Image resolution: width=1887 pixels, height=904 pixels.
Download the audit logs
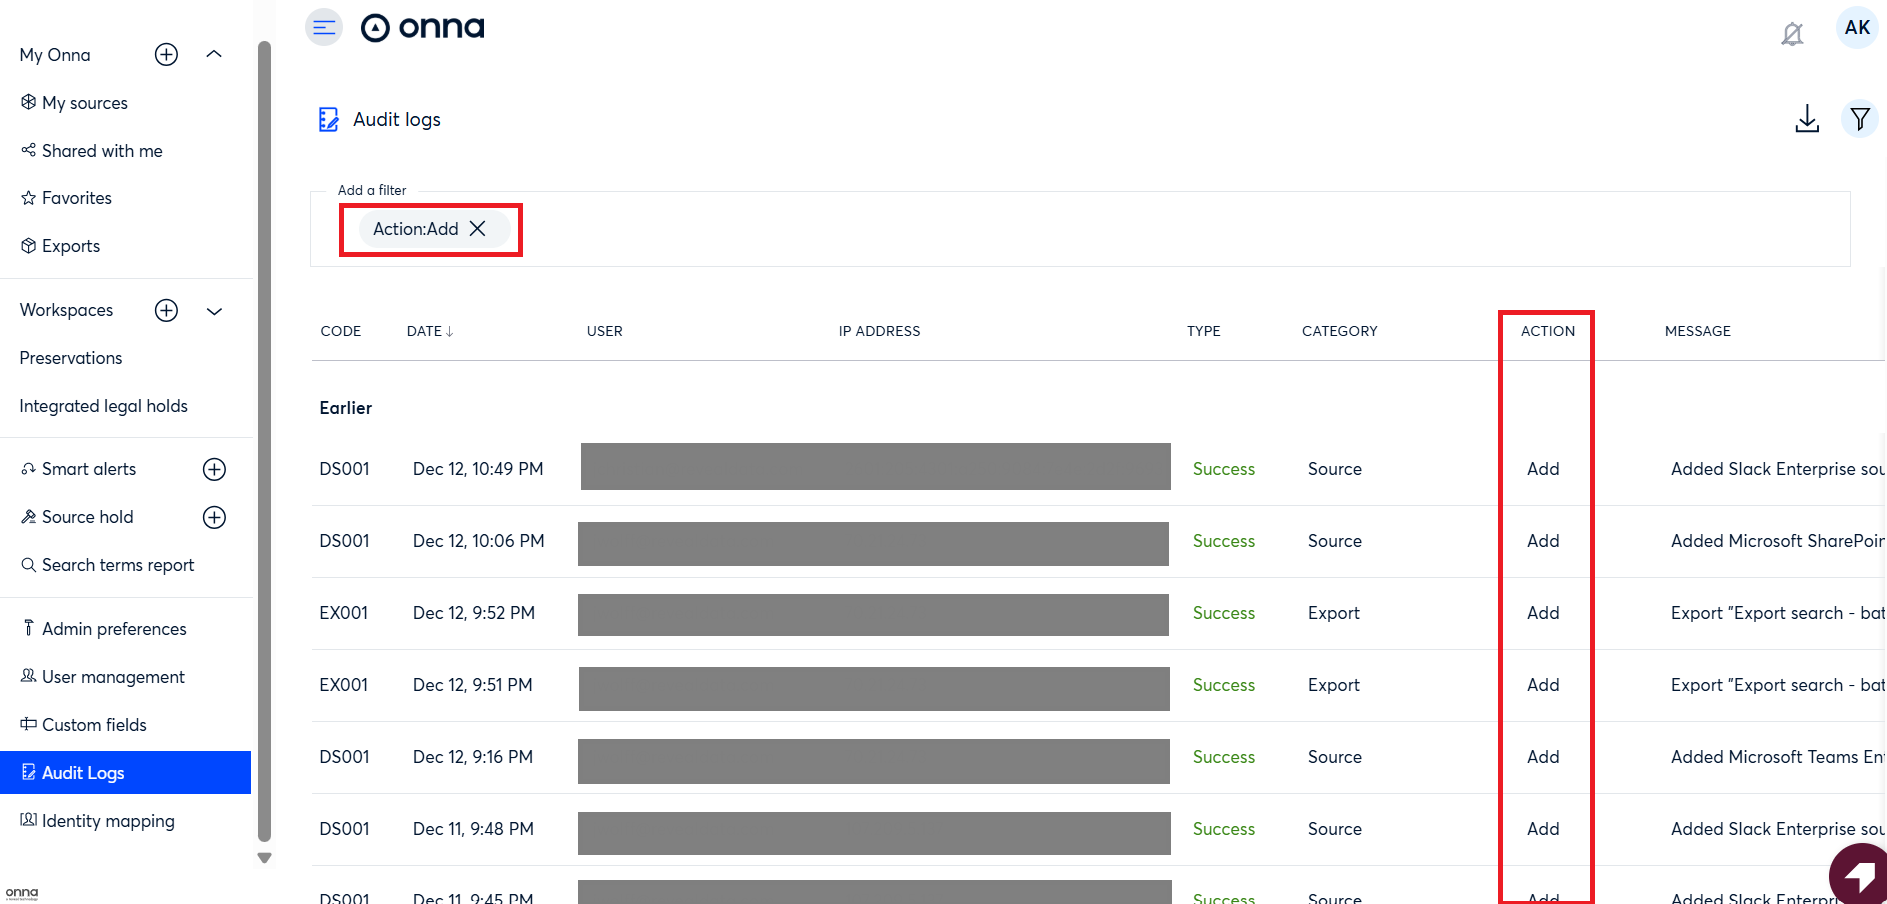point(1806,119)
